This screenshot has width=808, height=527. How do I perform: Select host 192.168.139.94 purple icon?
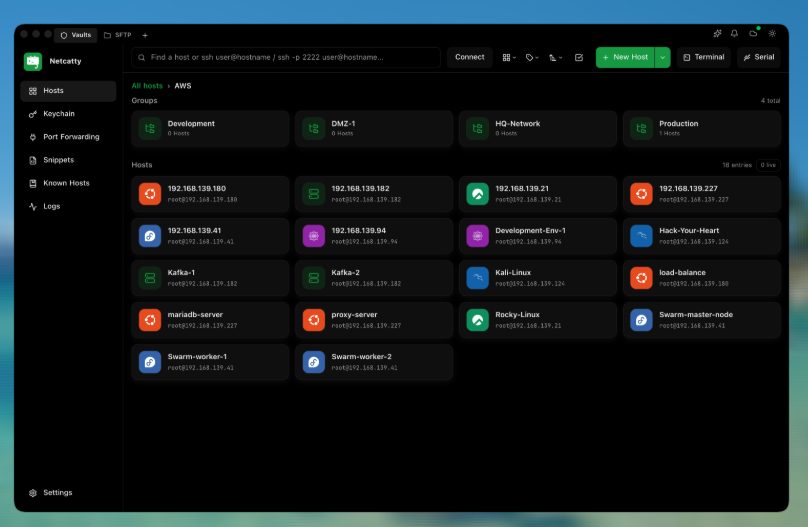pos(314,236)
